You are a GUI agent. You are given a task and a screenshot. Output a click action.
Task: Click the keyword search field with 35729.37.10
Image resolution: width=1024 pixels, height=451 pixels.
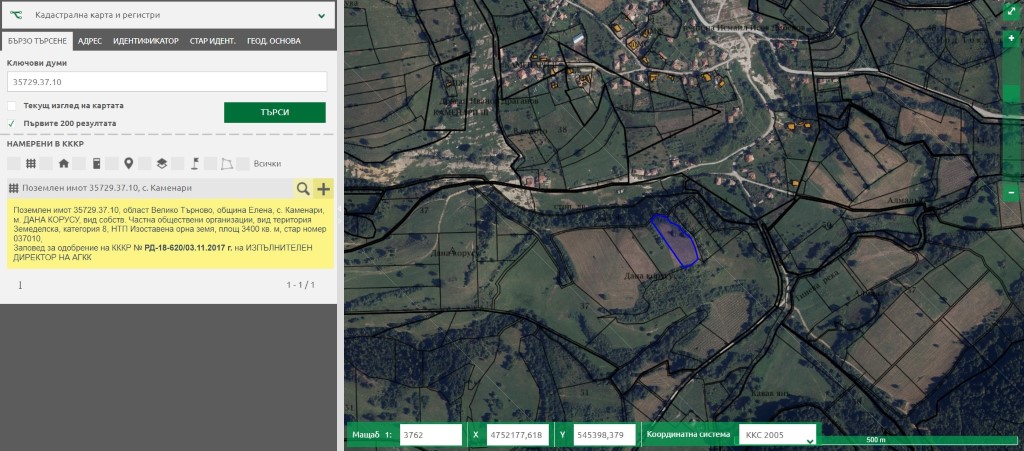tap(167, 81)
